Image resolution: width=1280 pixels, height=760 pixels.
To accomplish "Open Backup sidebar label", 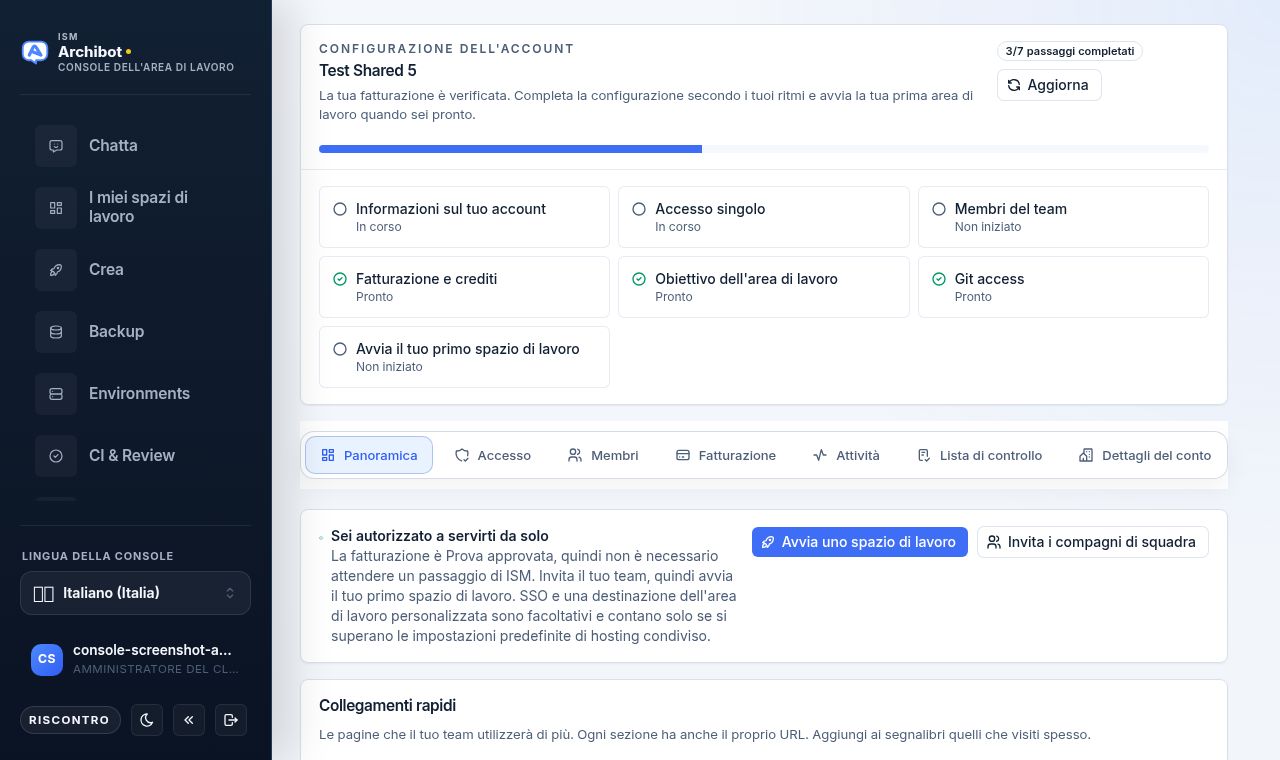I will point(116,332).
